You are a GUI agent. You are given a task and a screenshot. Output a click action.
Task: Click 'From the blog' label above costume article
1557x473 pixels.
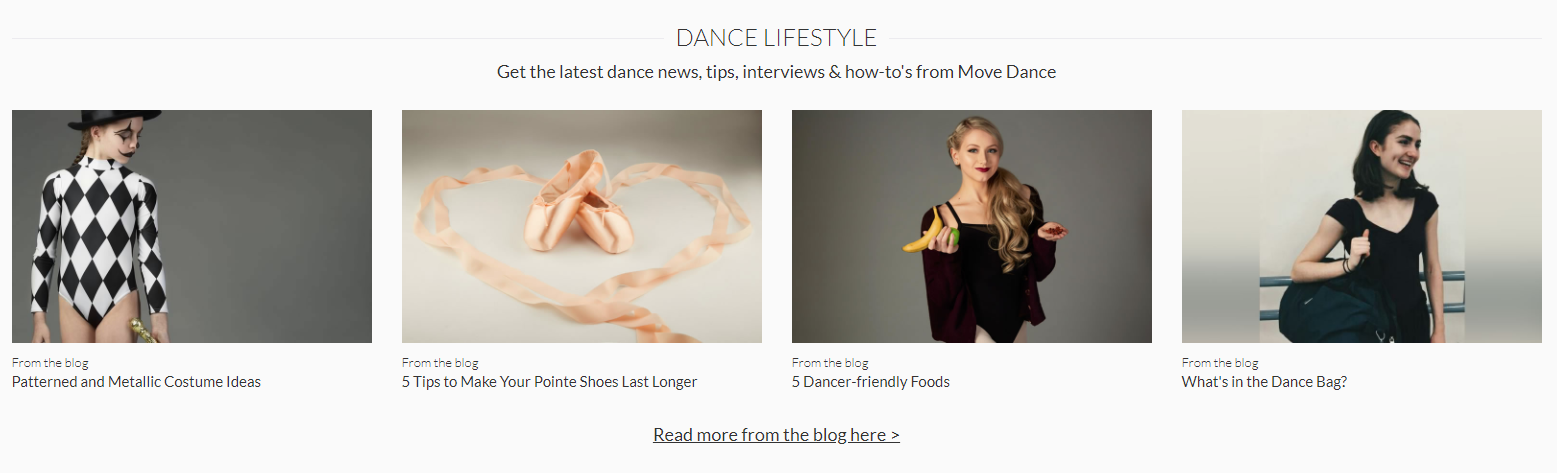pyautogui.click(x=50, y=363)
